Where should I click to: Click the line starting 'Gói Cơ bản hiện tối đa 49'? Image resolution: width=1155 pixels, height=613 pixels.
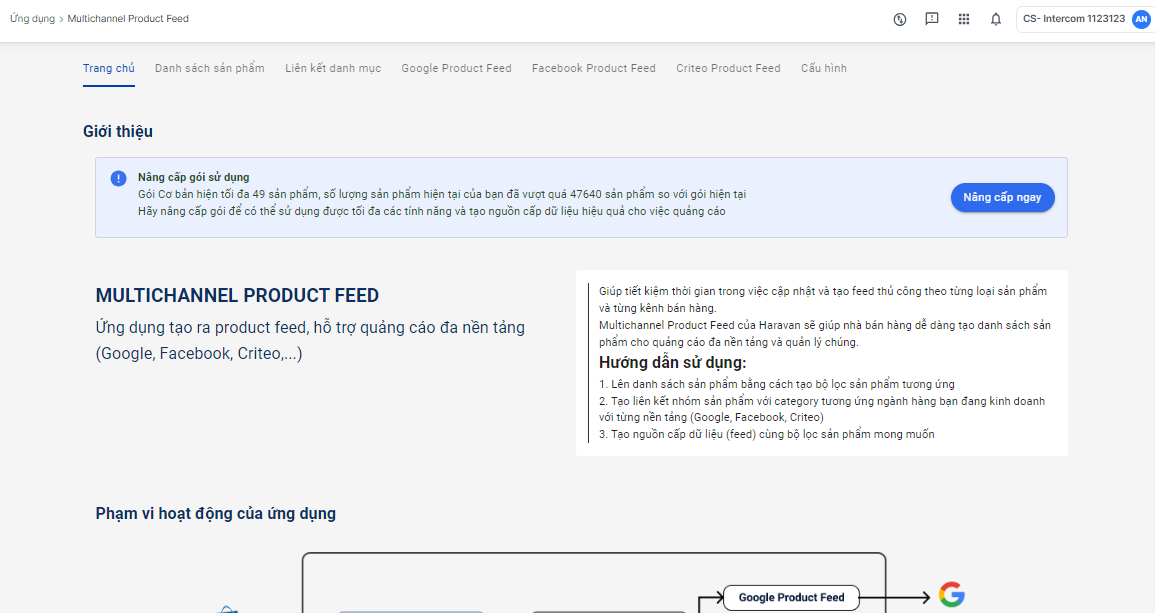[x=442, y=195]
